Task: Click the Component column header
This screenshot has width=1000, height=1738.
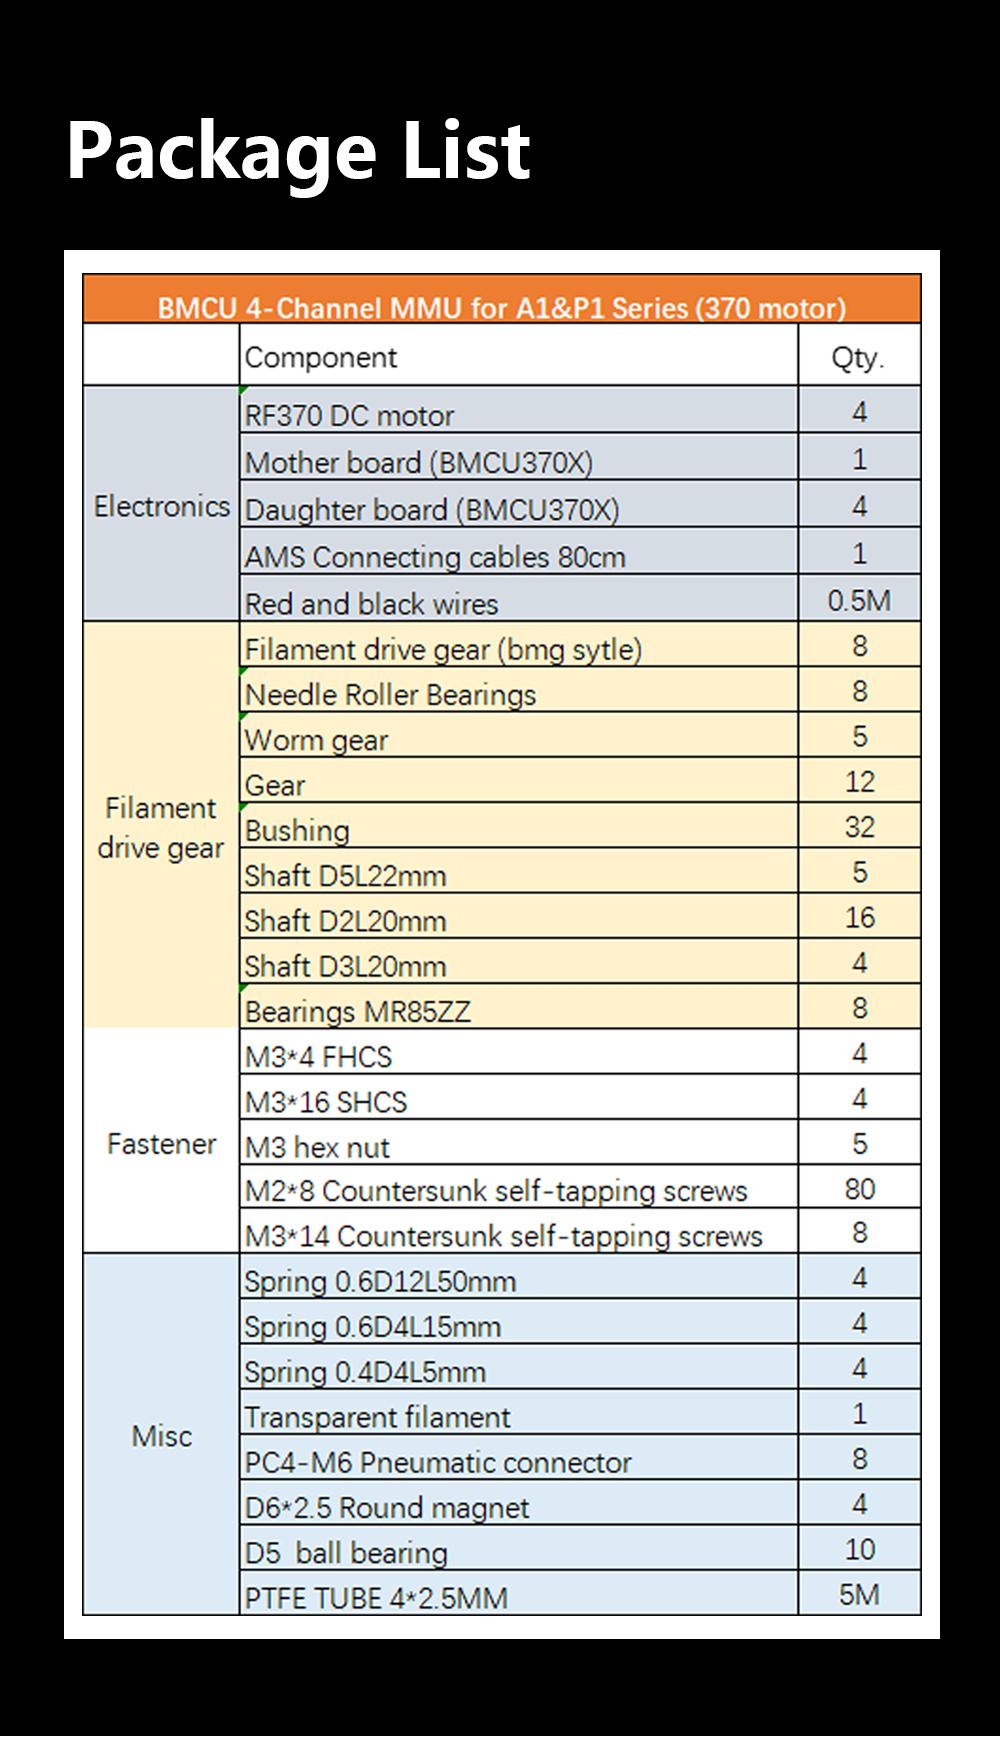Action: pyautogui.click(x=519, y=355)
